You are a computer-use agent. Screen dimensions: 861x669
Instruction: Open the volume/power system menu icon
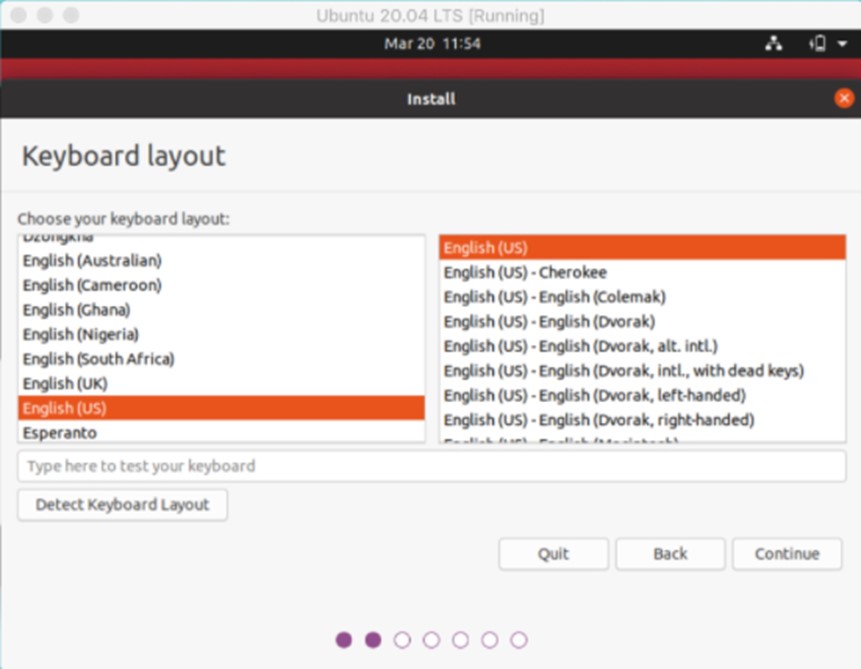coord(817,43)
